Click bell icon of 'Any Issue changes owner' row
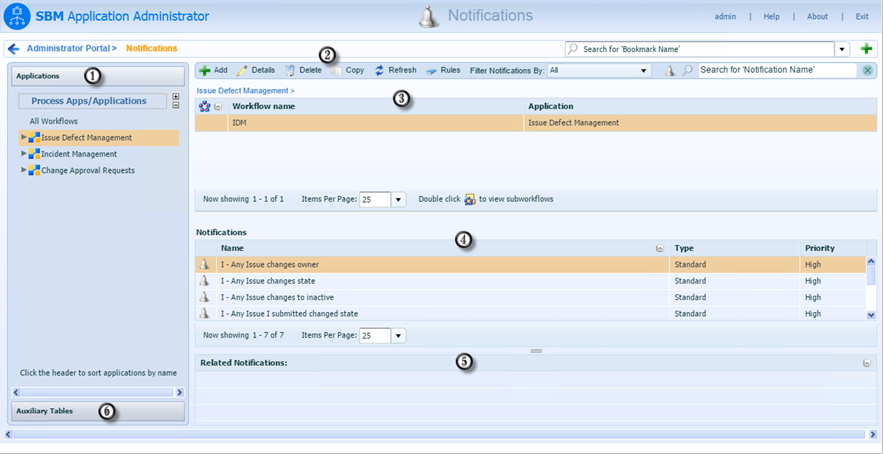 [x=205, y=264]
